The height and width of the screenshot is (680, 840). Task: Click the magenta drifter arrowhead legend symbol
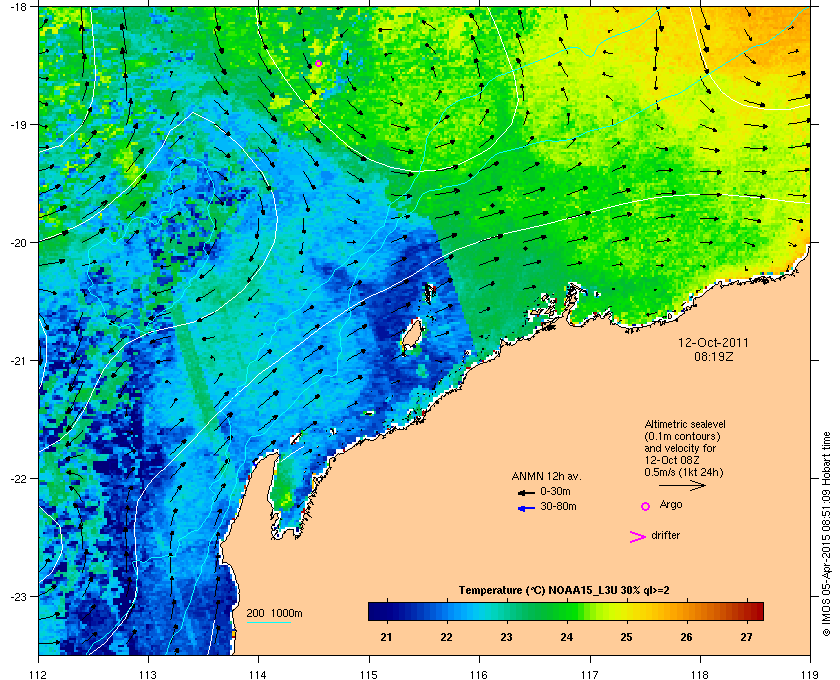click(638, 537)
